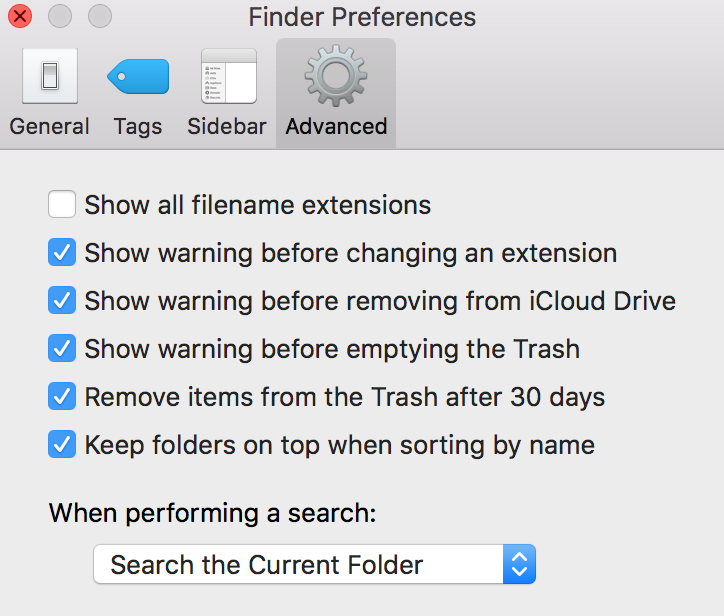Viewport: 724px width, 616px height.
Task: Enable Show all filename extensions
Action: tap(62, 204)
